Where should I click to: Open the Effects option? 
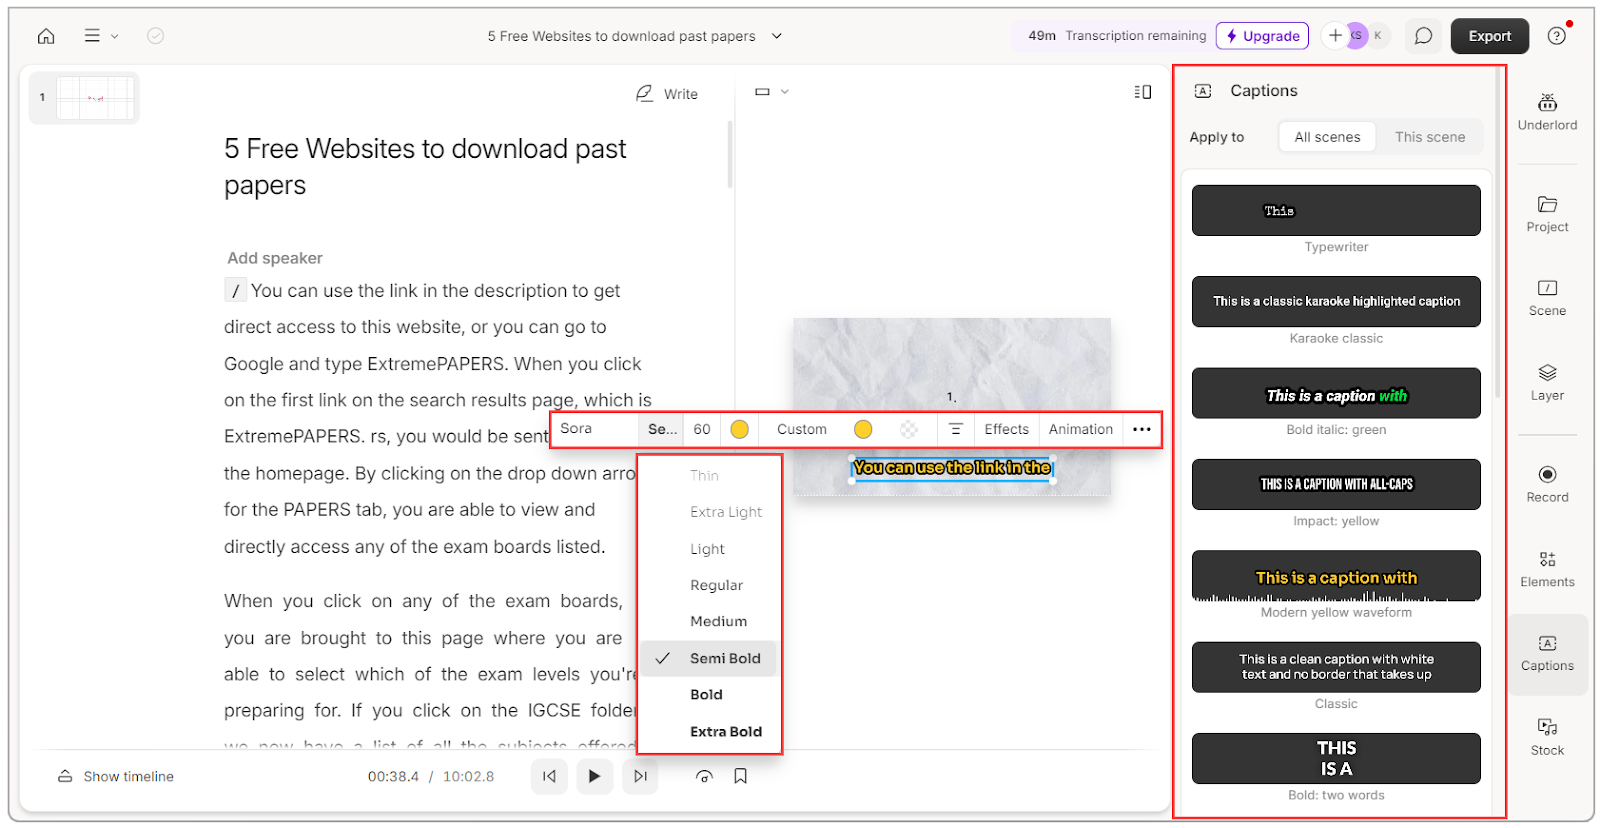(x=1006, y=429)
